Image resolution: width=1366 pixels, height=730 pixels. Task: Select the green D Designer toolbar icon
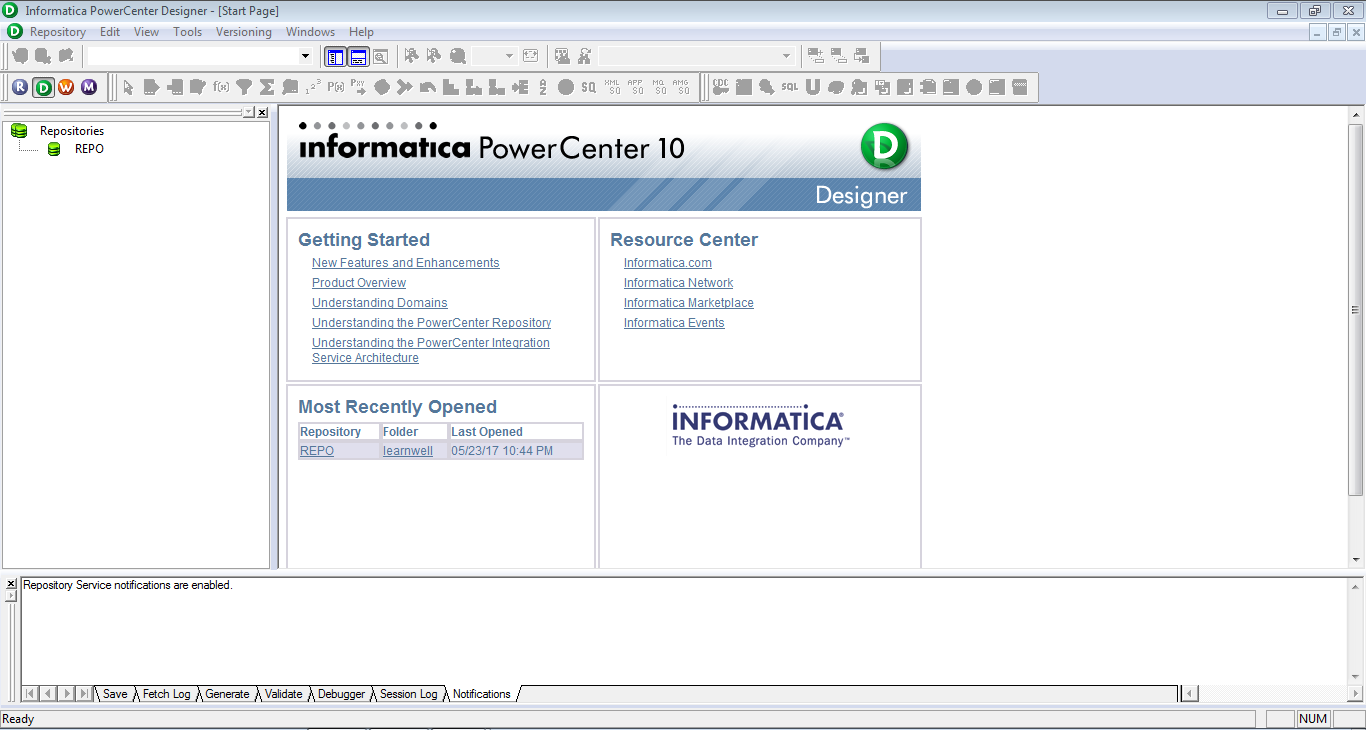coord(43,87)
